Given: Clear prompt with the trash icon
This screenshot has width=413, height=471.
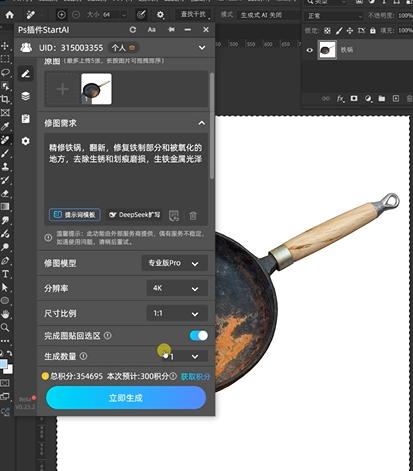Looking at the screenshot, I should [x=193, y=215].
